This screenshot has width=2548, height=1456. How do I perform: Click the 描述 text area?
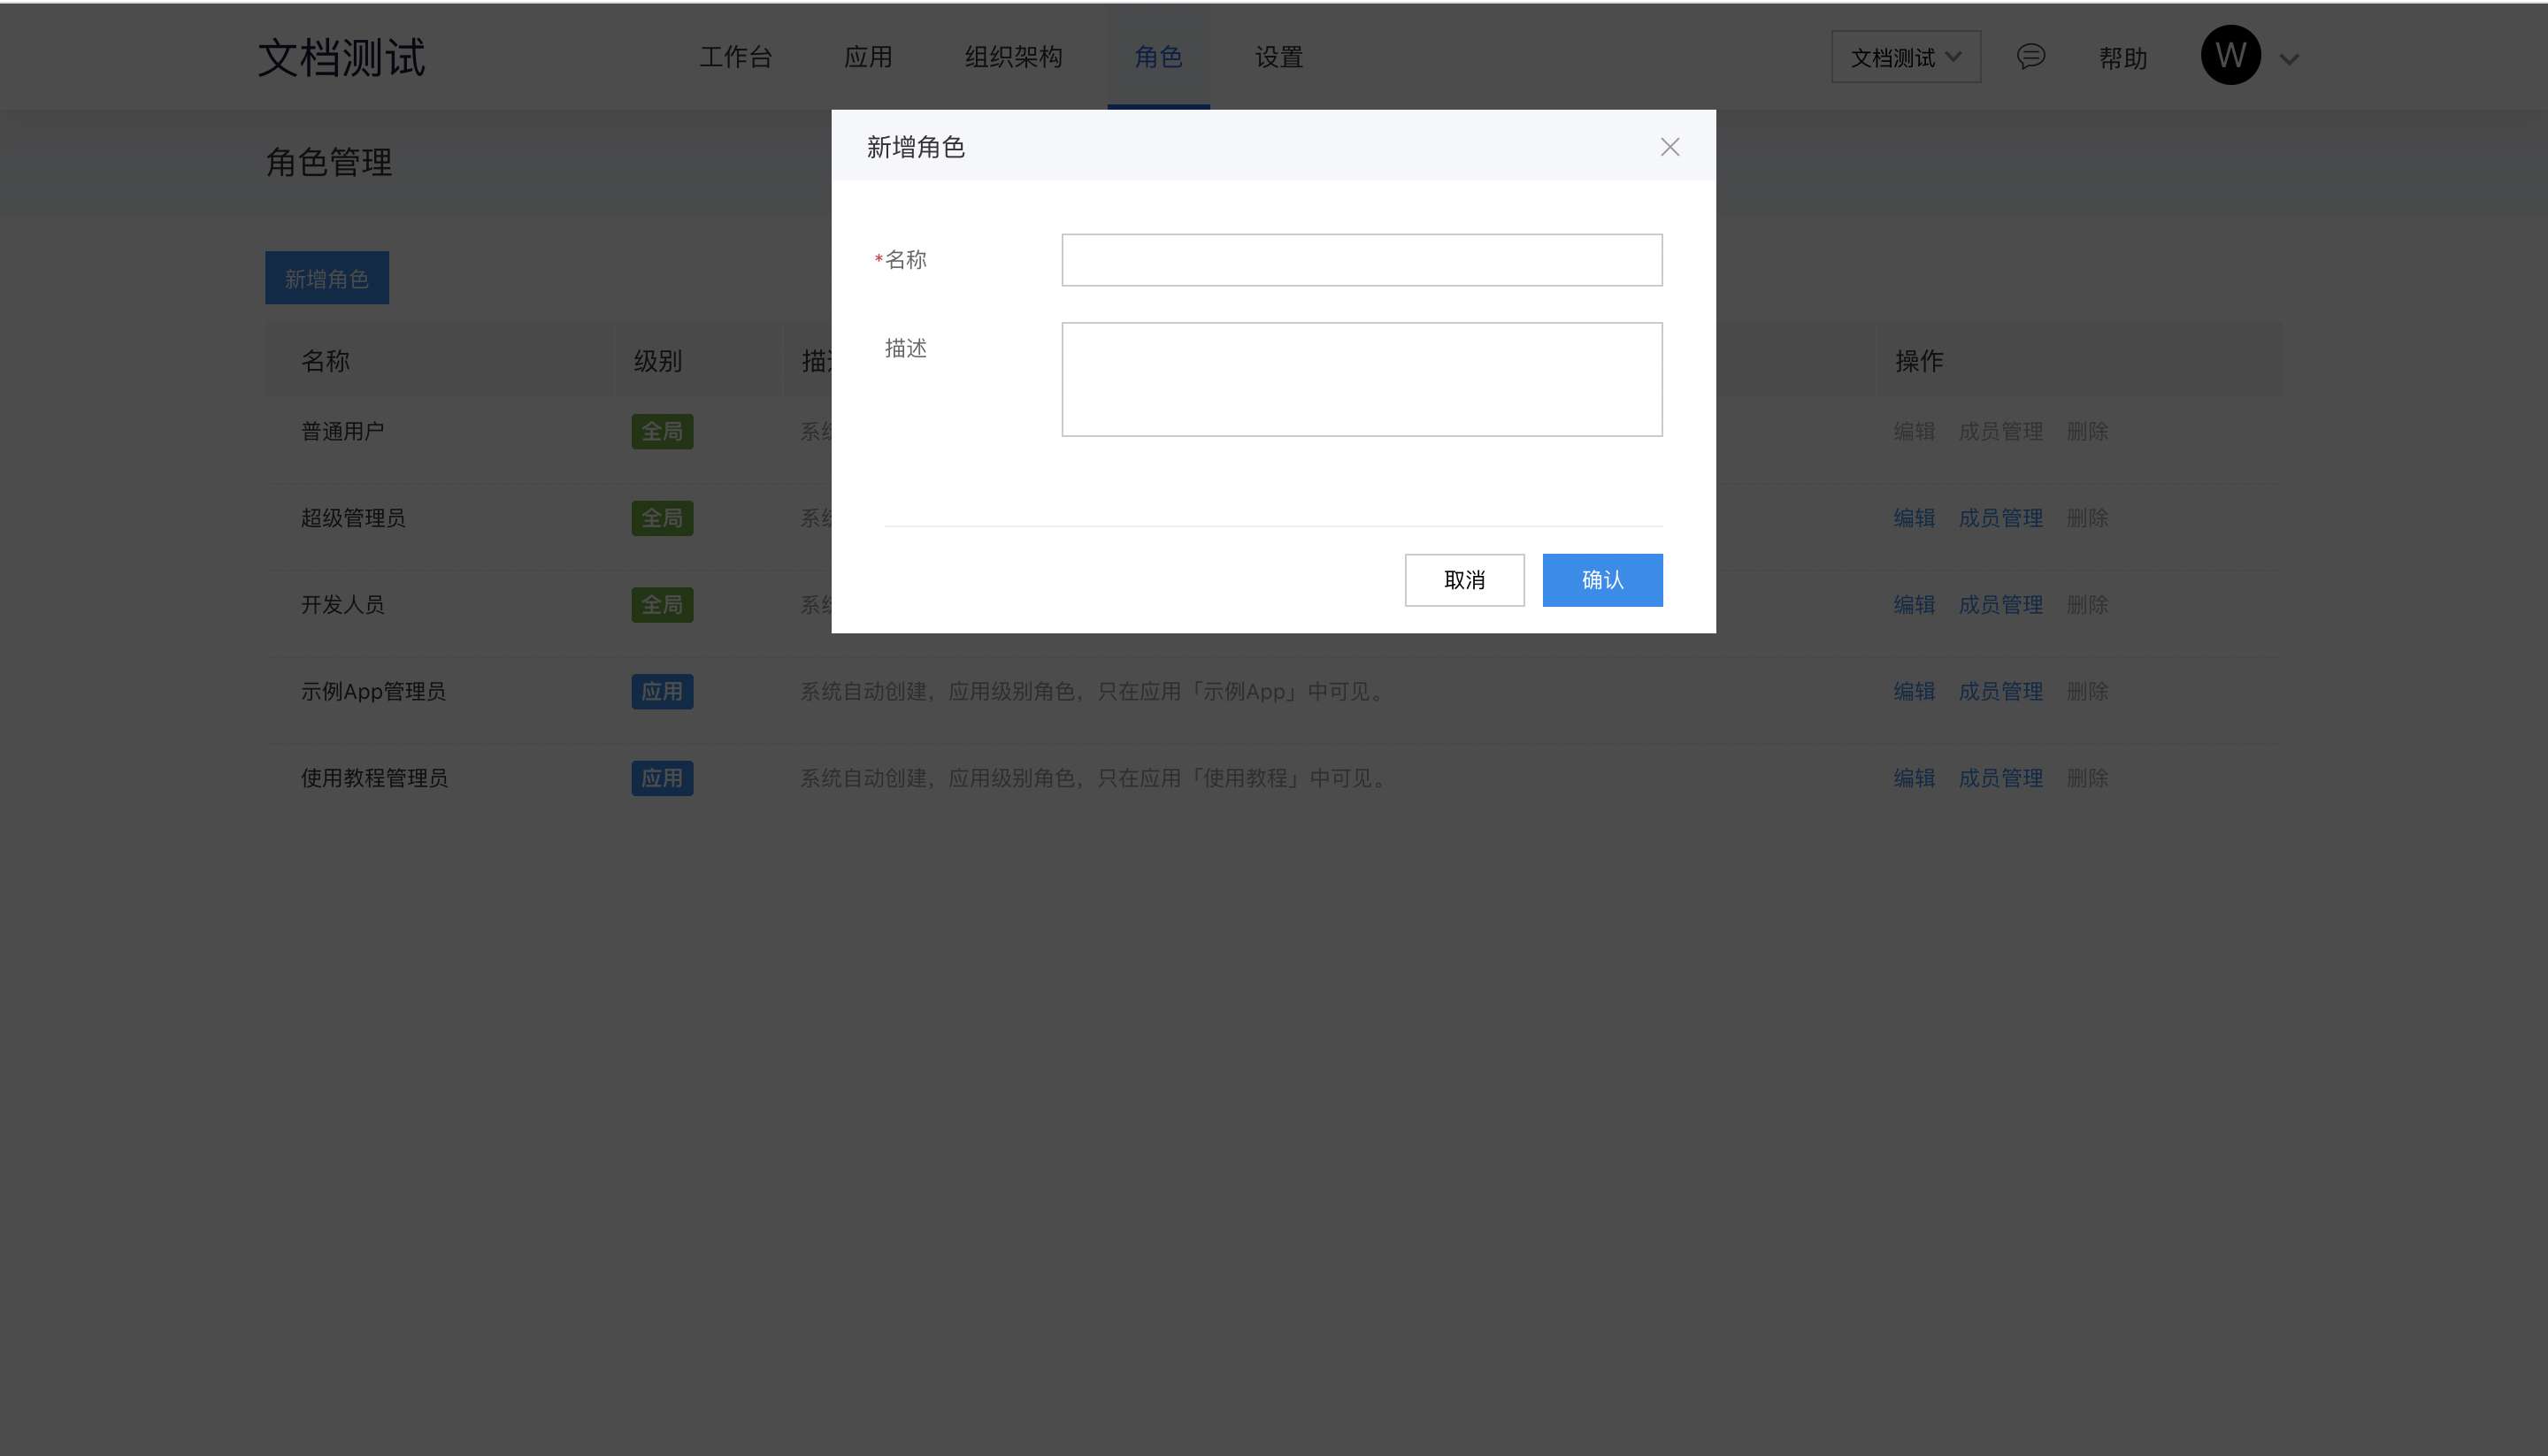(1361, 379)
